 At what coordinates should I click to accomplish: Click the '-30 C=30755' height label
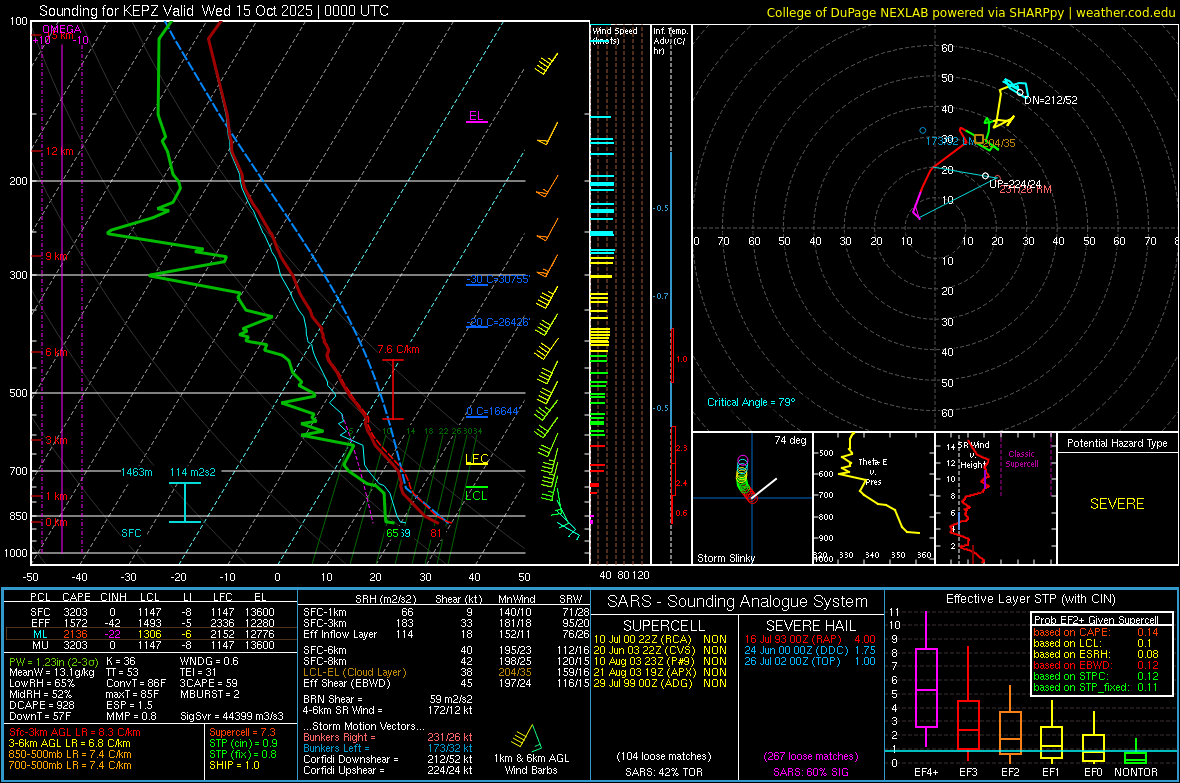coord(497,279)
